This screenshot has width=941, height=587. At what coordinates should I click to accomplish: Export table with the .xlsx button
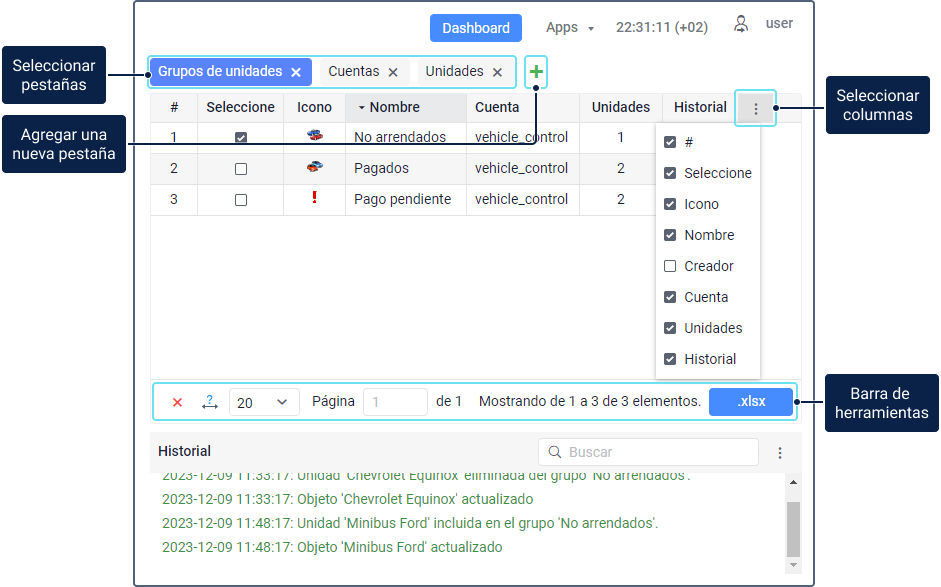click(x=751, y=402)
